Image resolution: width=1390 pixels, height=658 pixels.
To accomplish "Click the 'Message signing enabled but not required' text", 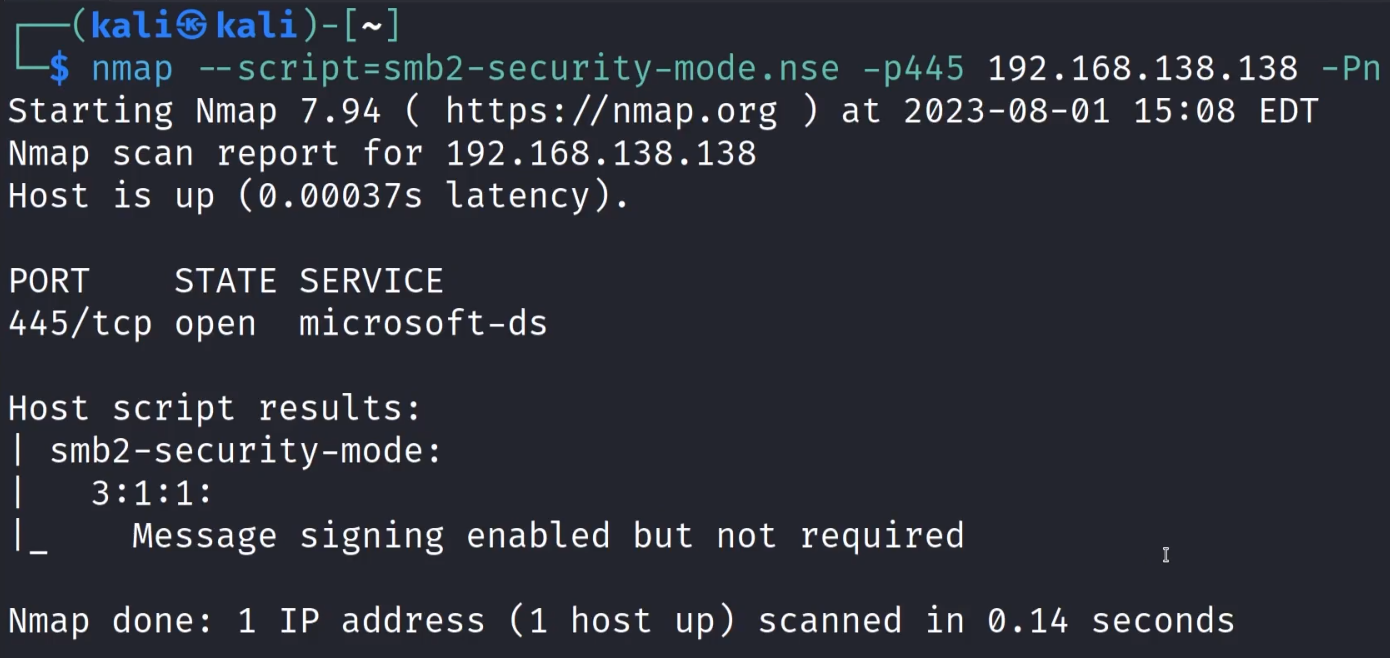I will (x=548, y=536).
